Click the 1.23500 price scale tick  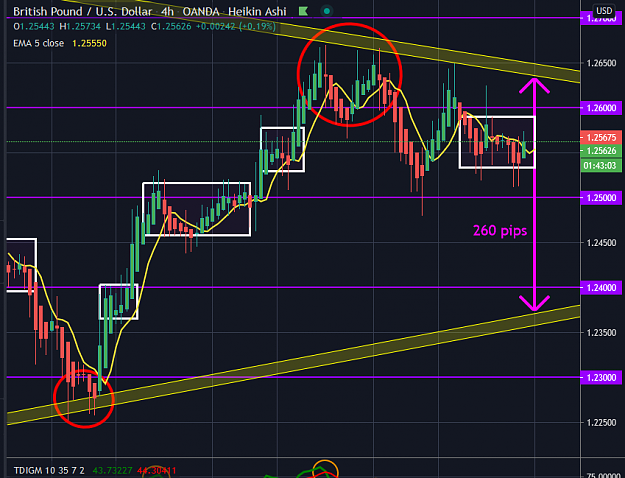(601, 332)
